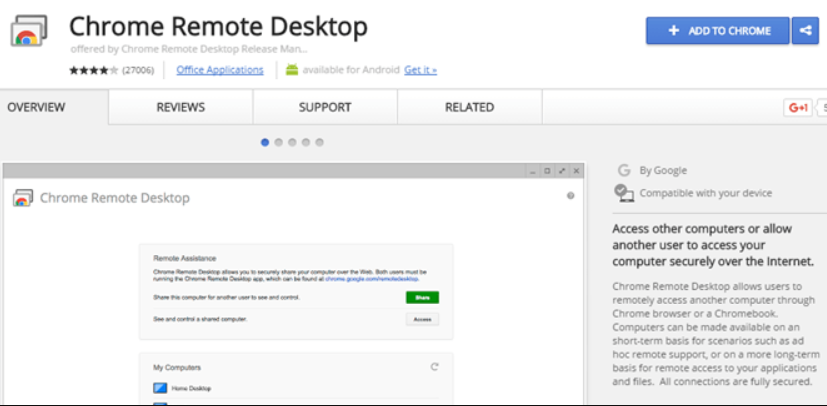Click the Google G icon beside By Google
Image resolution: width=827 pixels, height=406 pixels.
(624, 170)
